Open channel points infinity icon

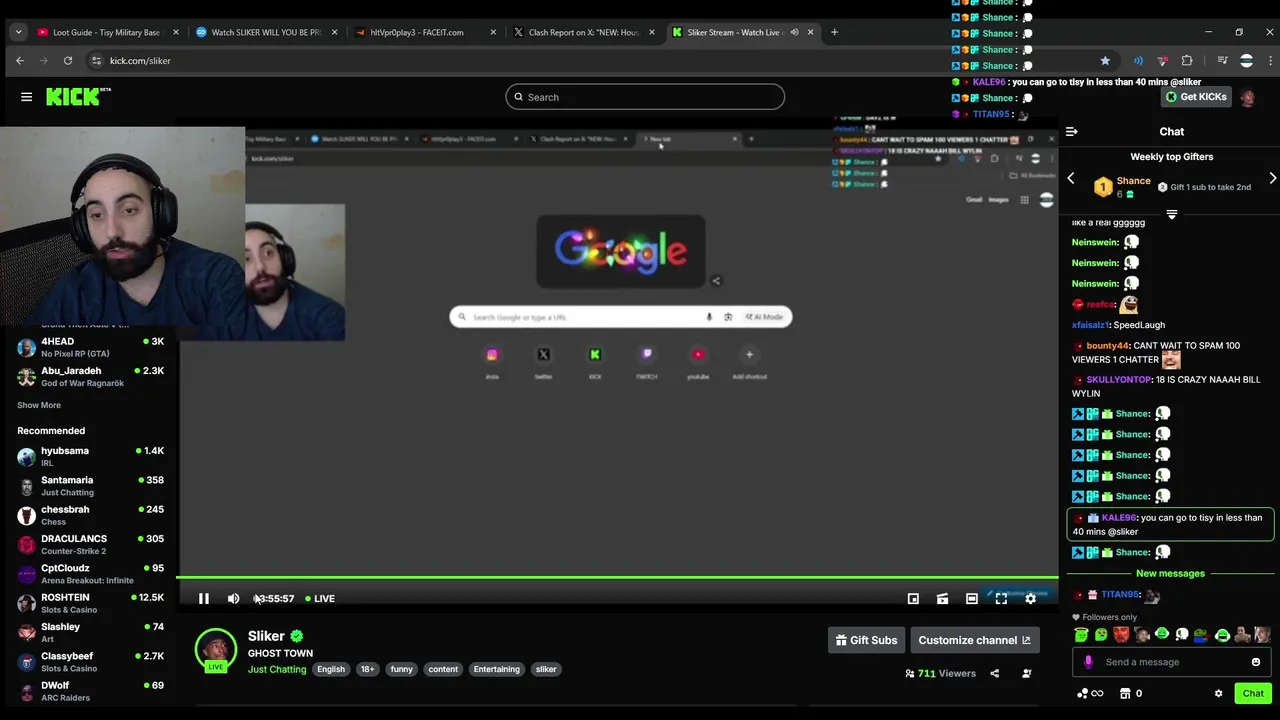tap(1090, 693)
